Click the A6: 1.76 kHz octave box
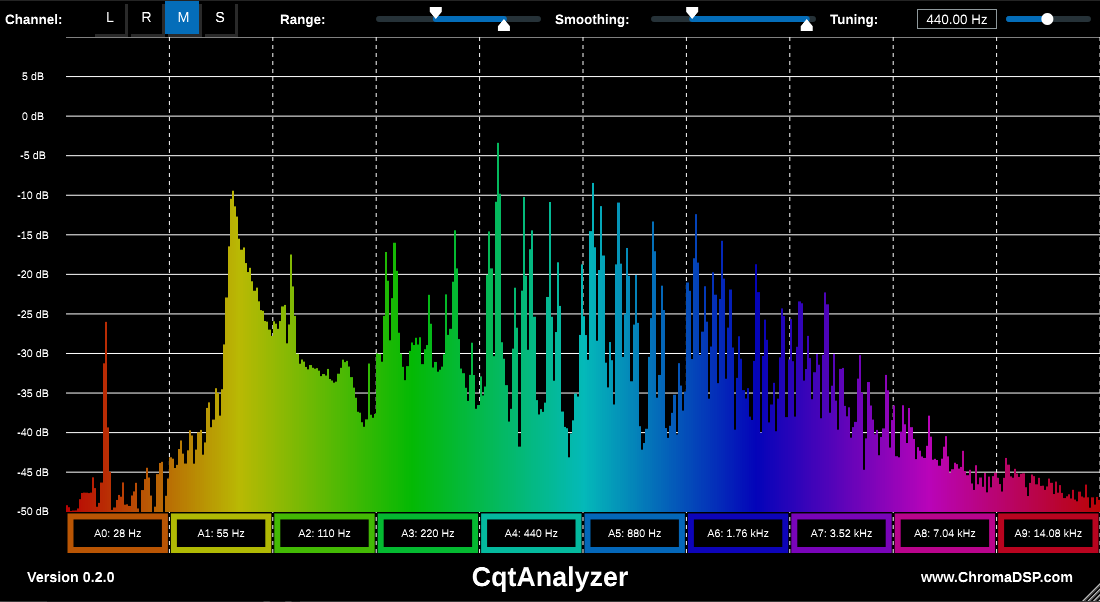The image size is (1100, 602). pos(738,533)
